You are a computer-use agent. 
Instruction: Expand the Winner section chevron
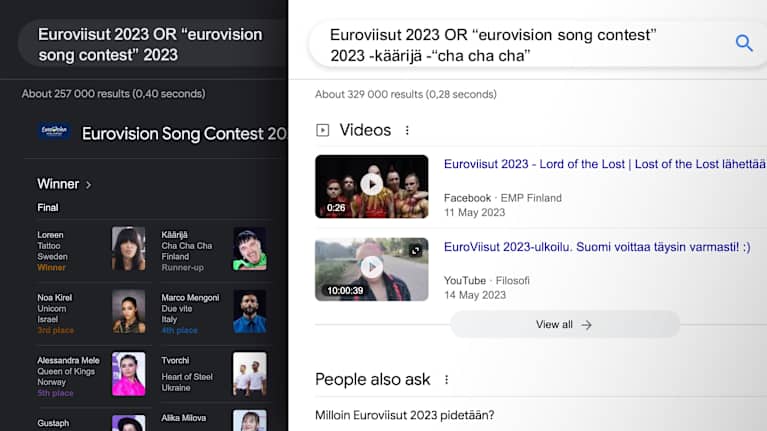88,185
